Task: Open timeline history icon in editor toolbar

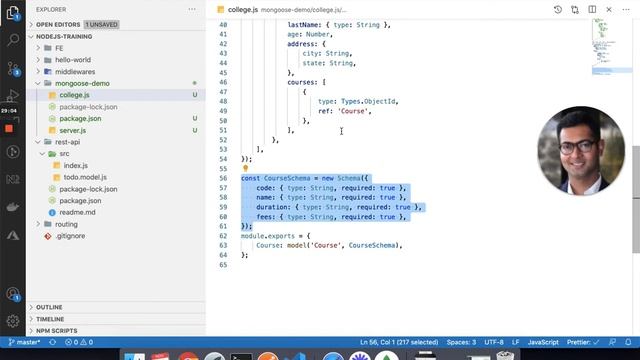Action: pyautogui.click(x=558, y=9)
